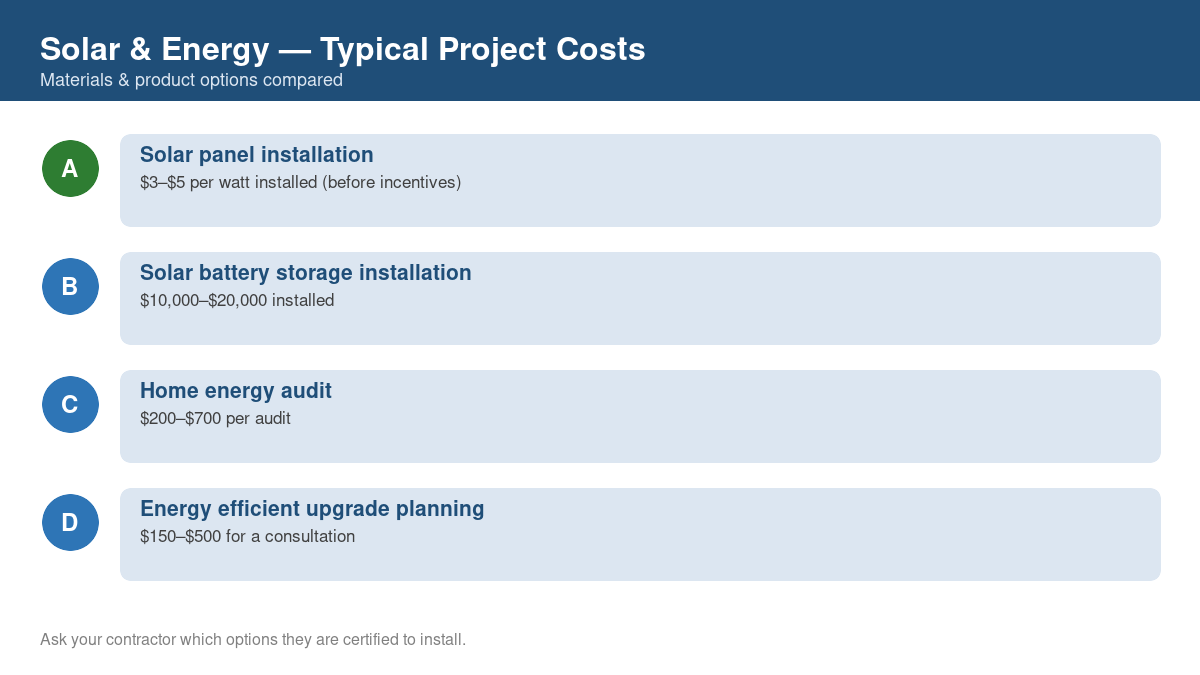The width and height of the screenshot is (1200, 675).
Task: Click '$10,000–$20,000 installed' cost text
Action: (x=237, y=301)
